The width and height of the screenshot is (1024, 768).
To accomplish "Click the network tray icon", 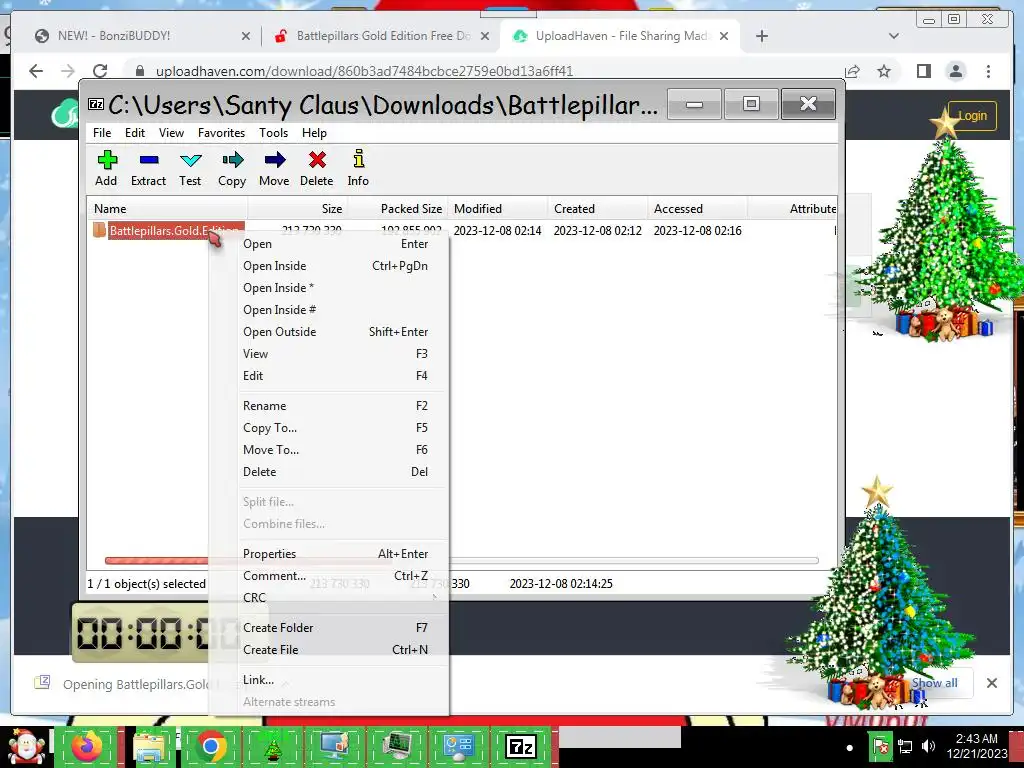I will (905, 746).
